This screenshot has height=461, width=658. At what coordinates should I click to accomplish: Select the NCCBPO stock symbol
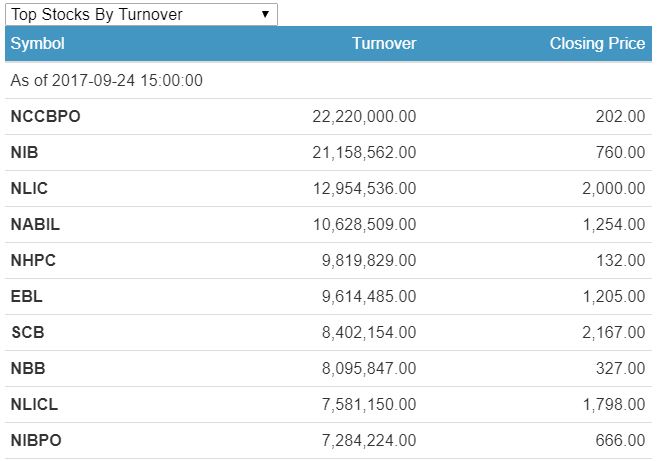coord(45,117)
